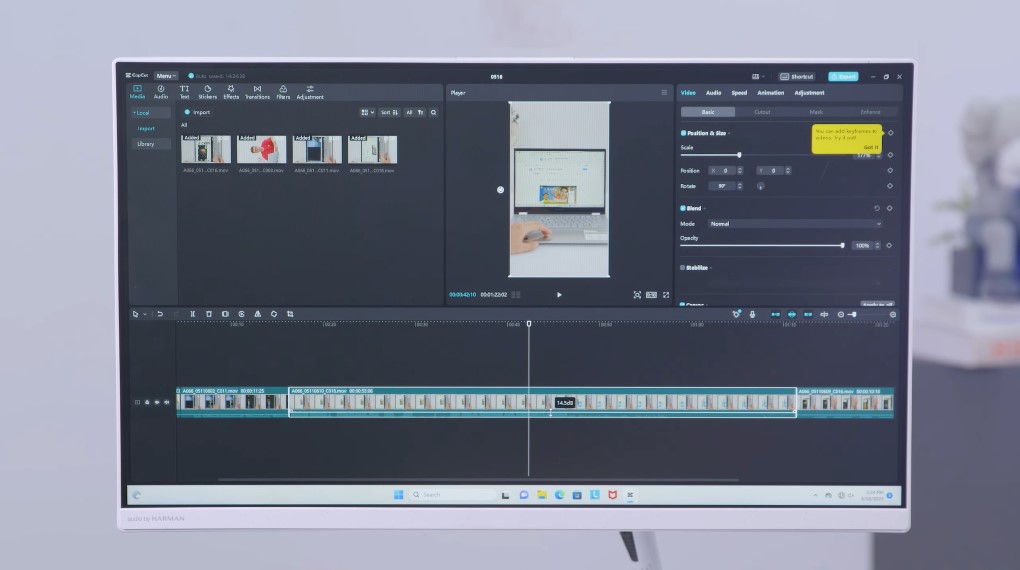Click the Split clip tool in timeline toolbar
1020x570 pixels.
click(193, 314)
